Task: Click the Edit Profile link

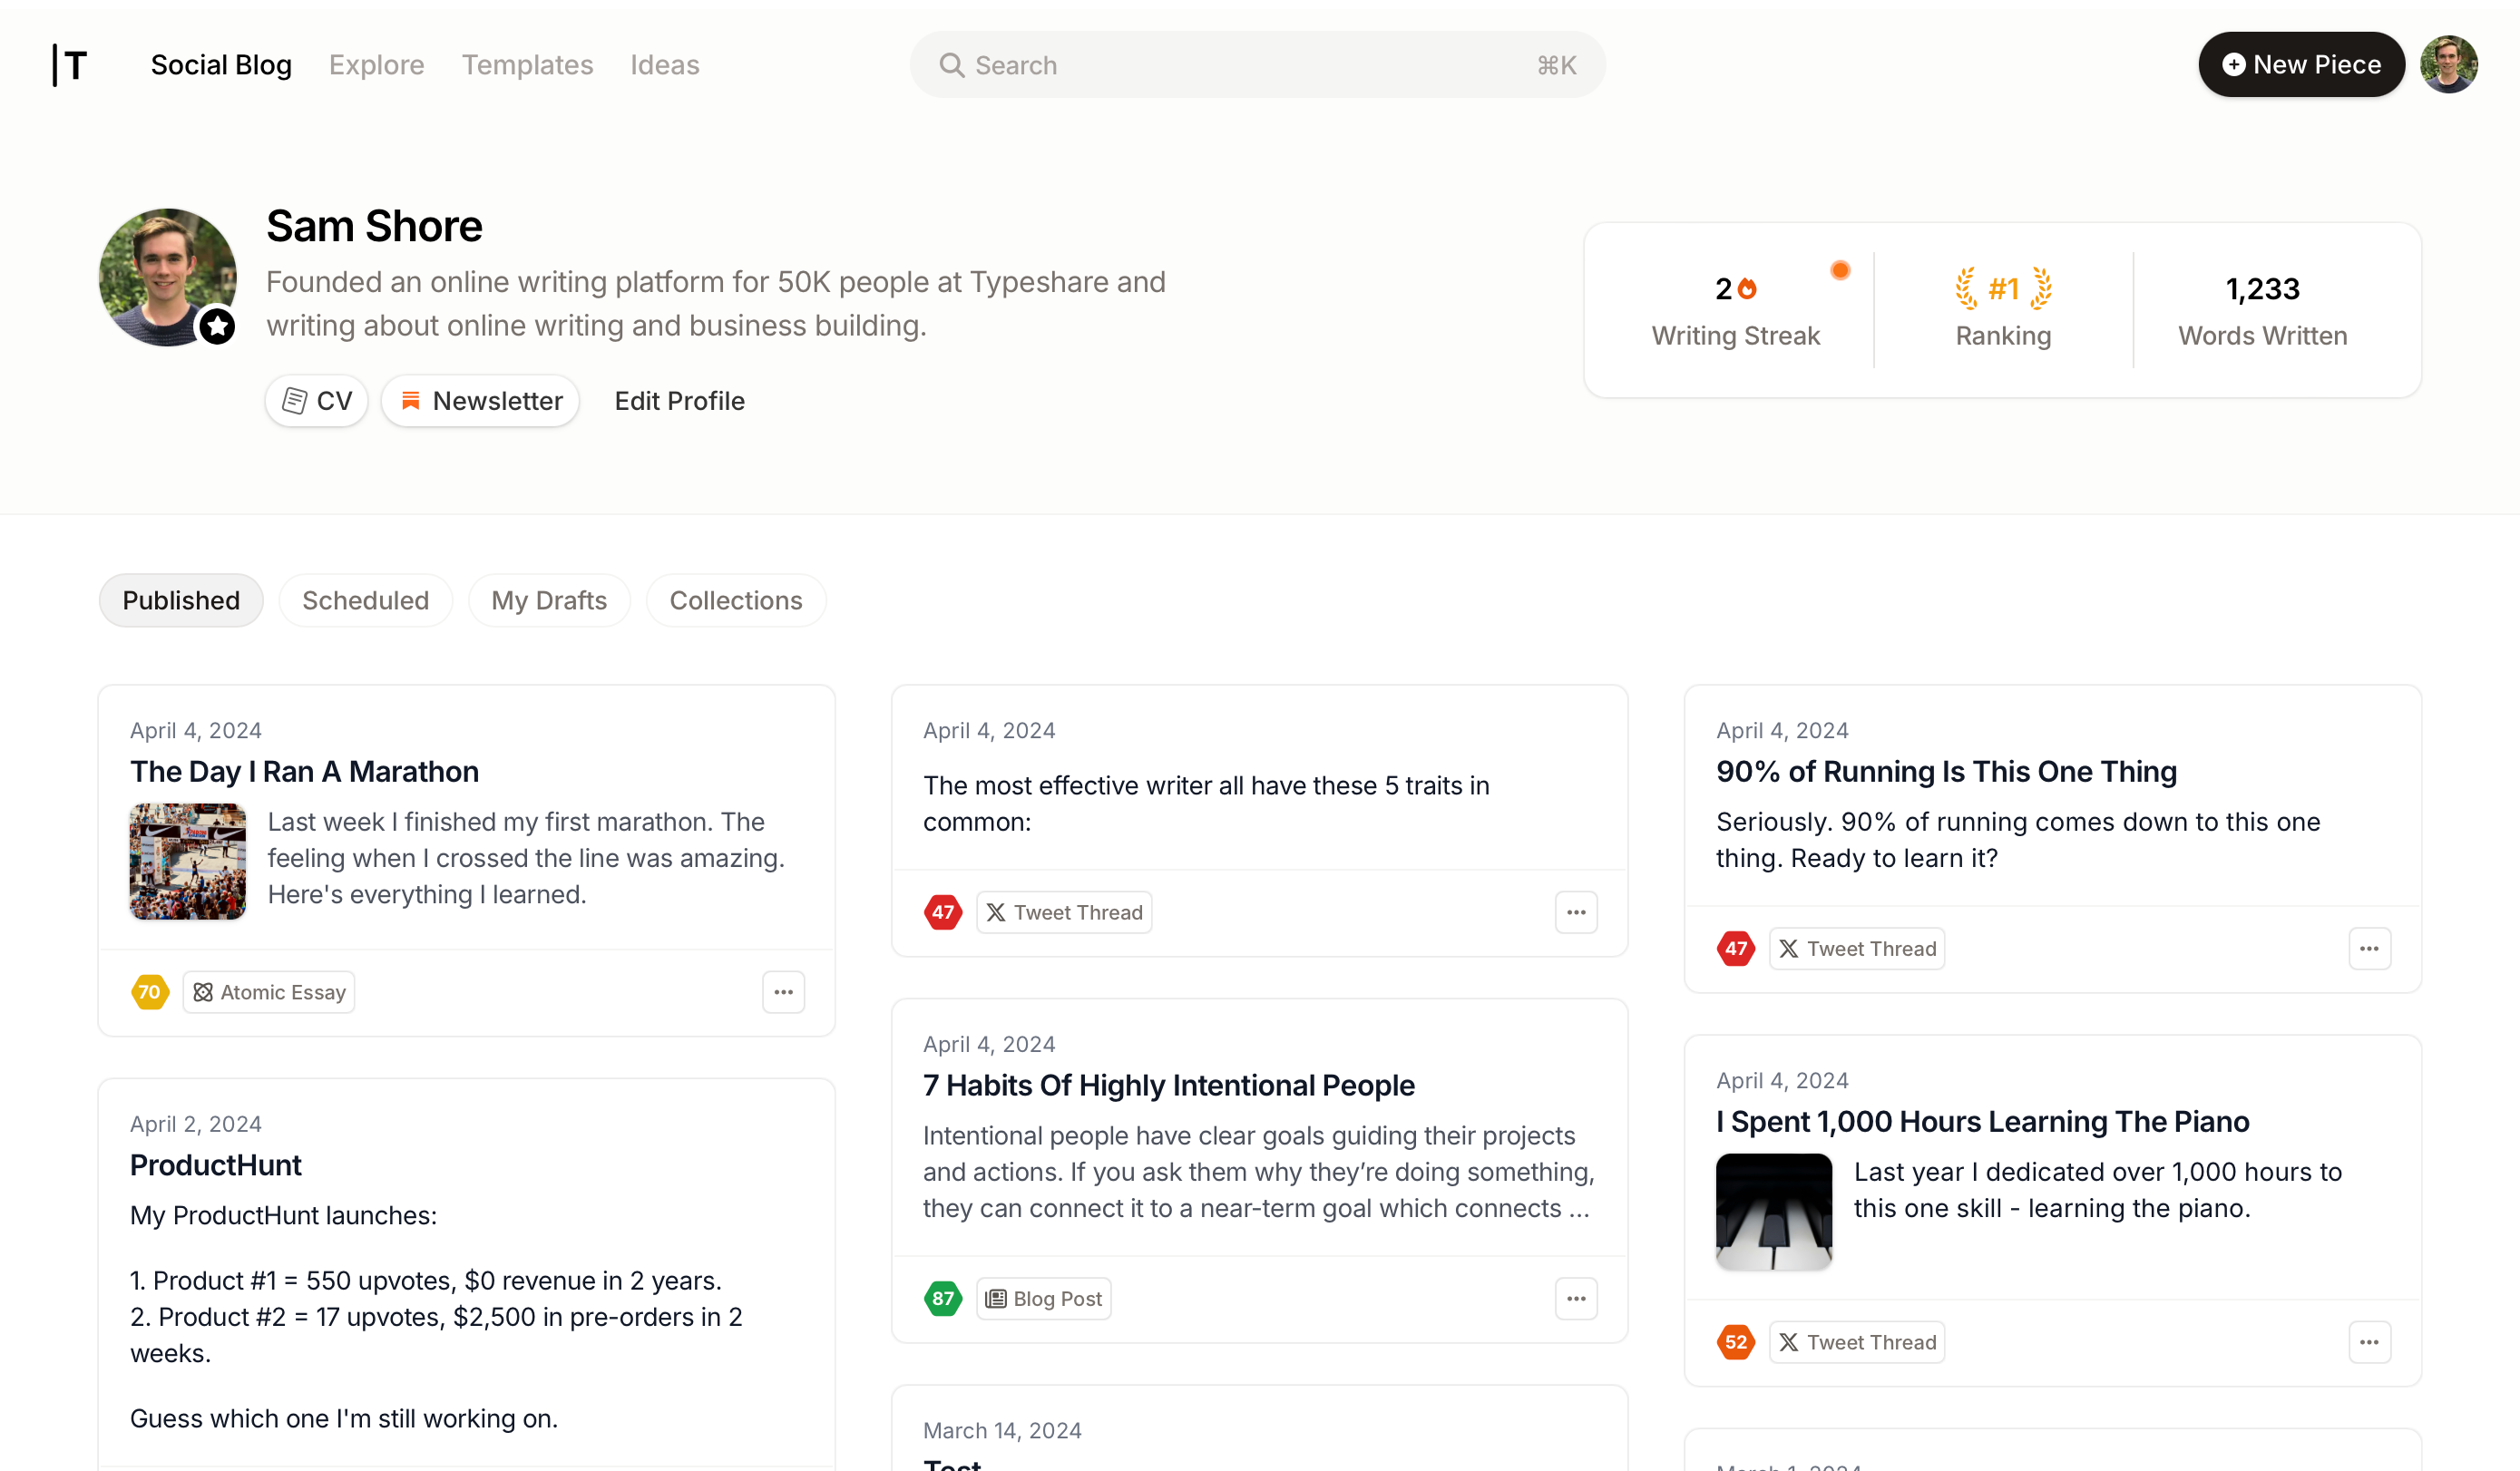Action: [679, 401]
